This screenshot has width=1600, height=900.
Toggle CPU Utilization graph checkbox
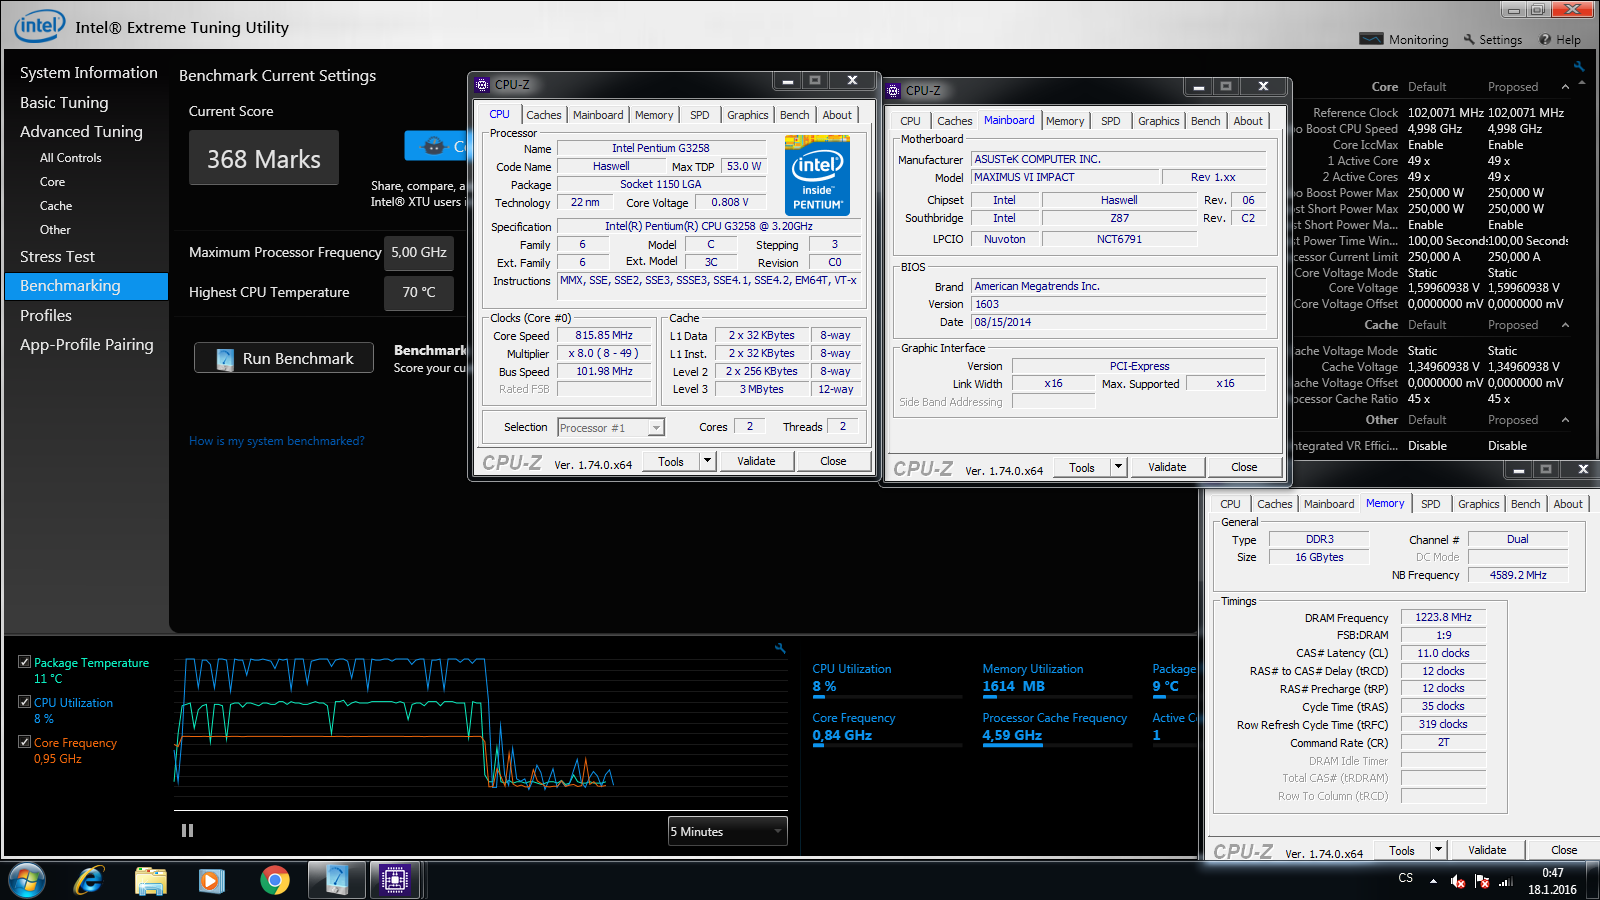[x=24, y=702]
